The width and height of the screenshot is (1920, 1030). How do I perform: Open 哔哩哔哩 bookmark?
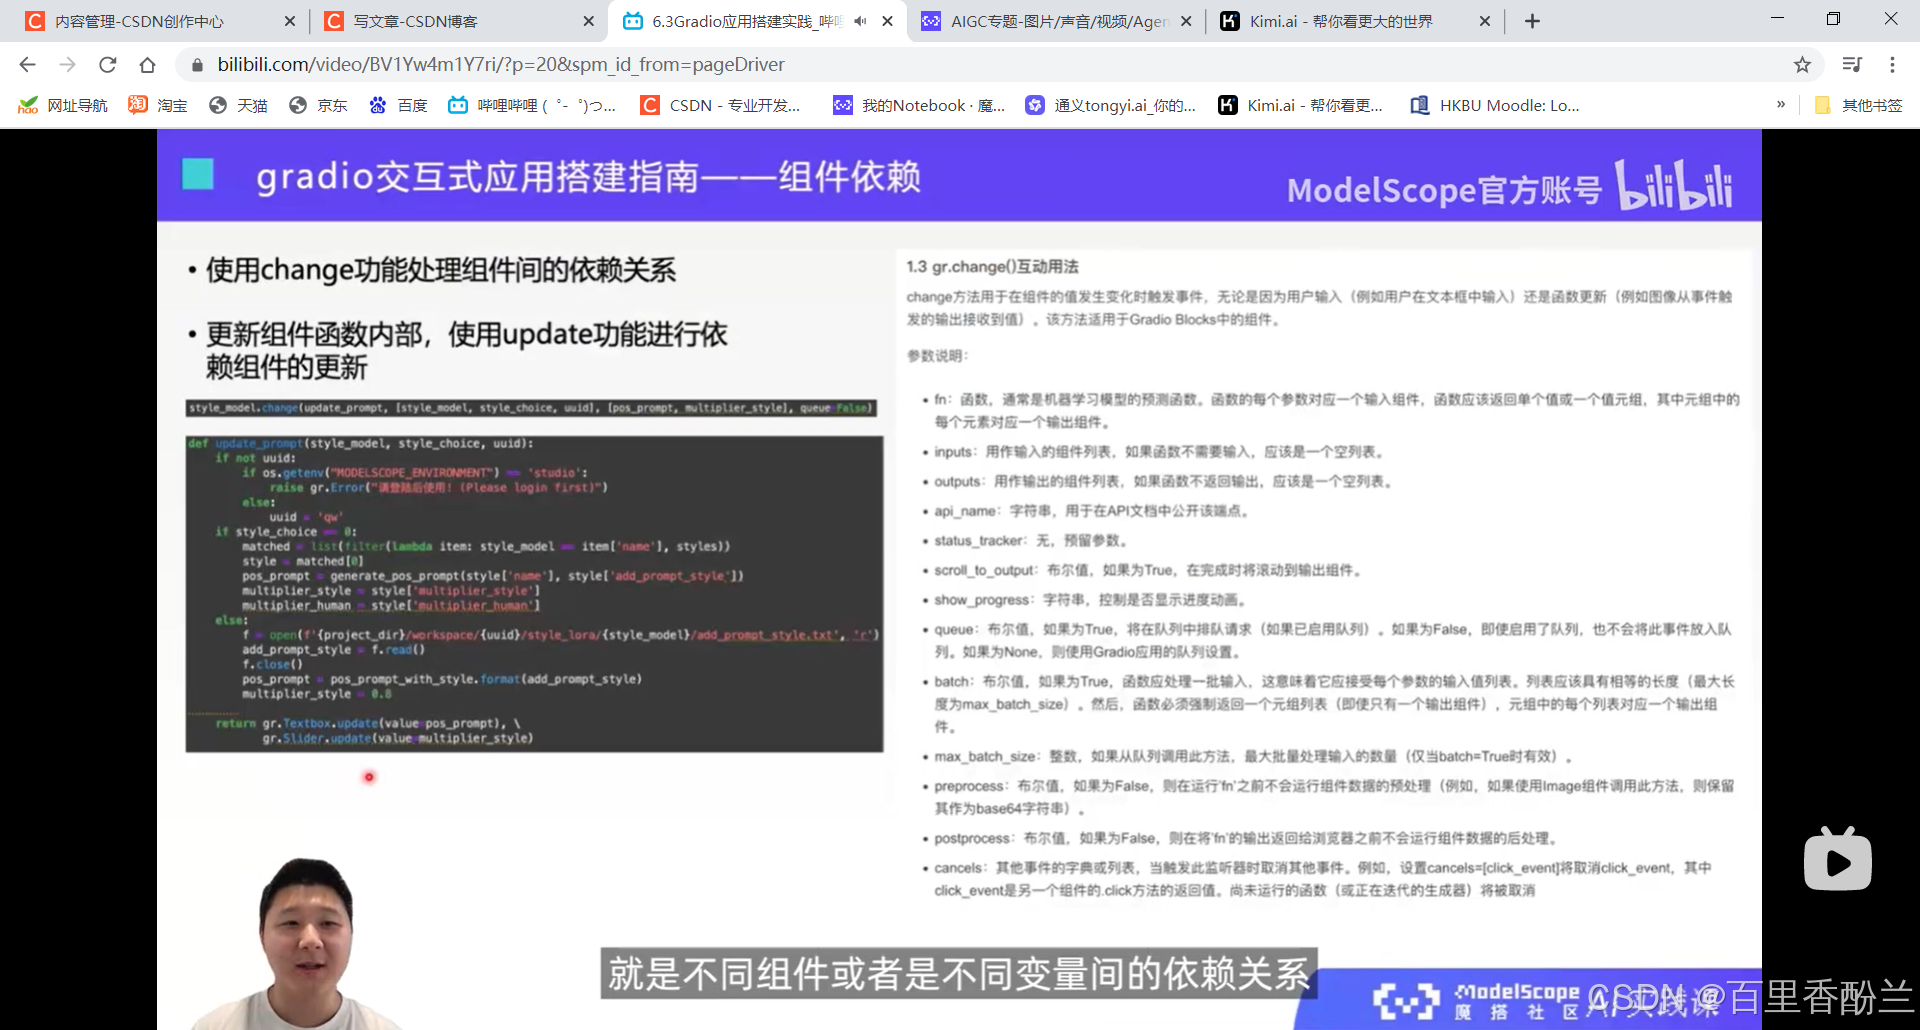pos(532,105)
